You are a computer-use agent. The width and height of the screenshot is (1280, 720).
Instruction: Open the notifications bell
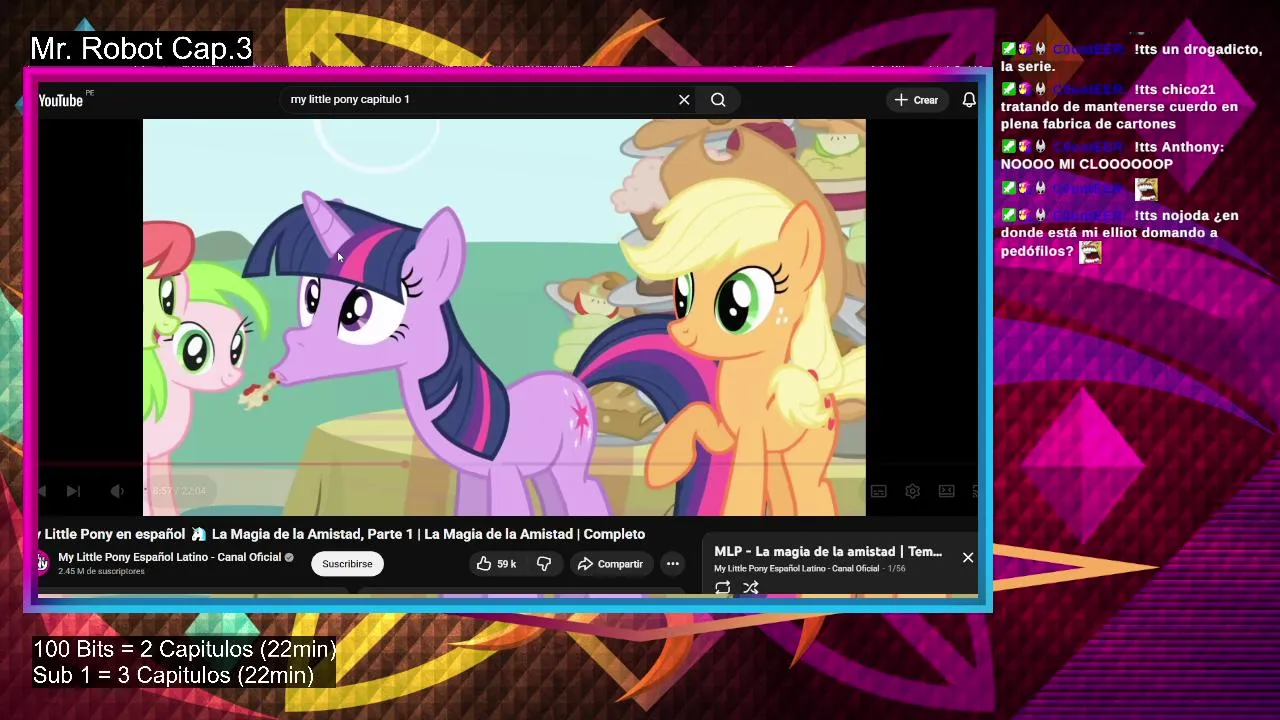click(969, 100)
